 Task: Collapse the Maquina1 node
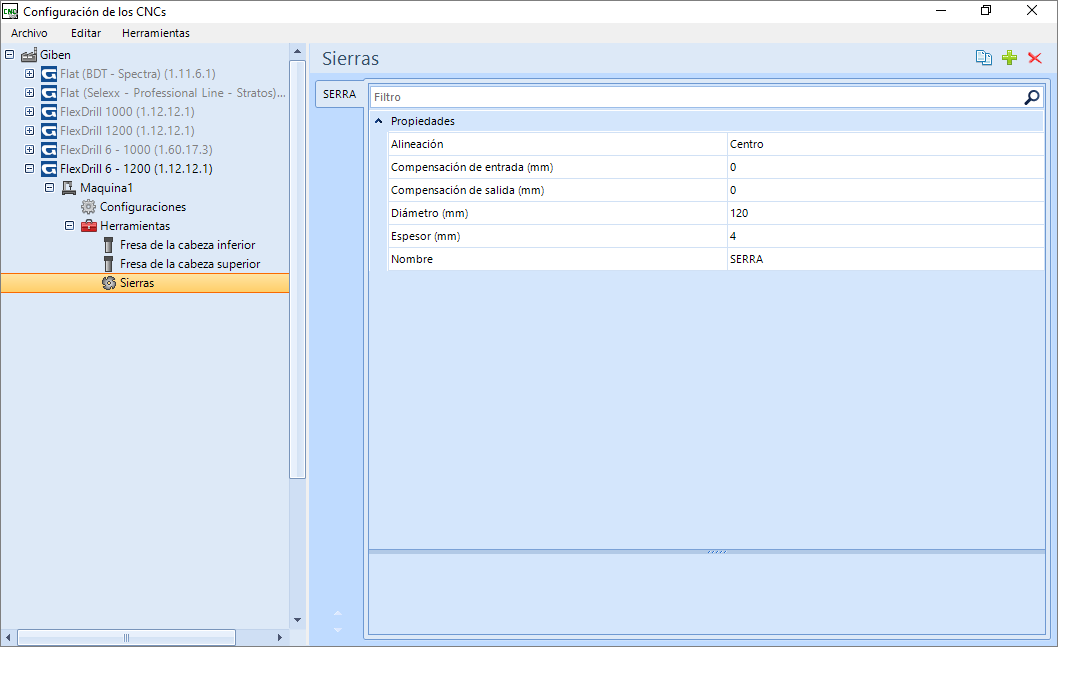click(x=49, y=188)
